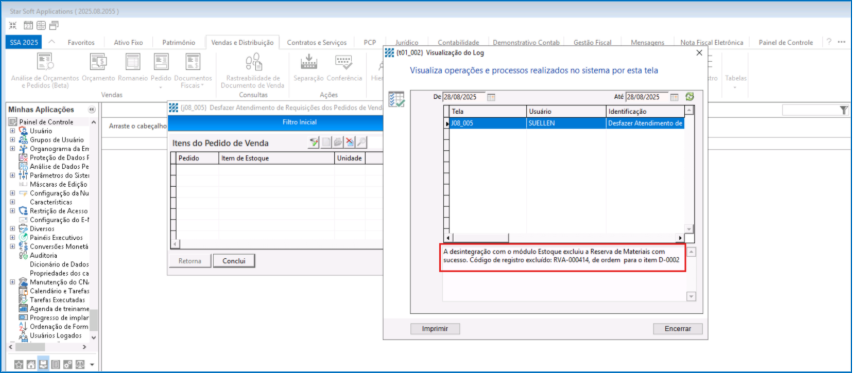
Task: Click the Usuário column header in log grid
Action: point(566,111)
